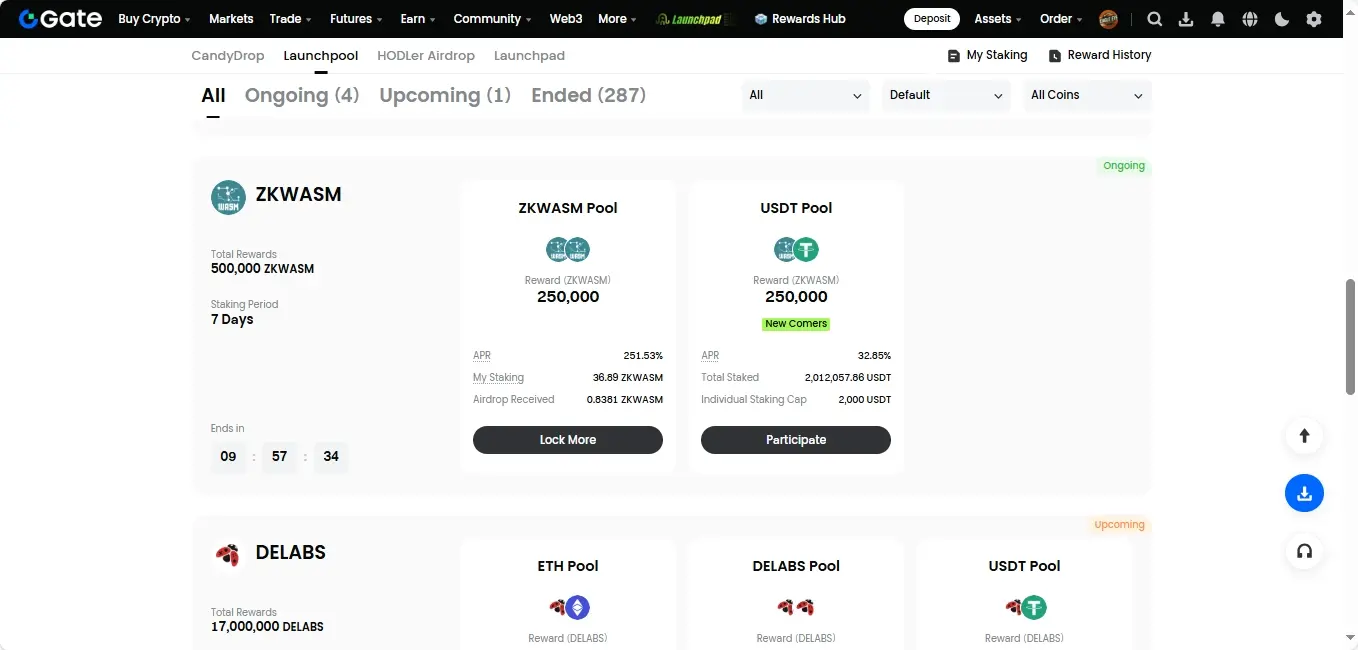This screenshot has height=650, width=1358.
Task: Click Lock More in ZKWASM Pool
Action: point(568,440)
